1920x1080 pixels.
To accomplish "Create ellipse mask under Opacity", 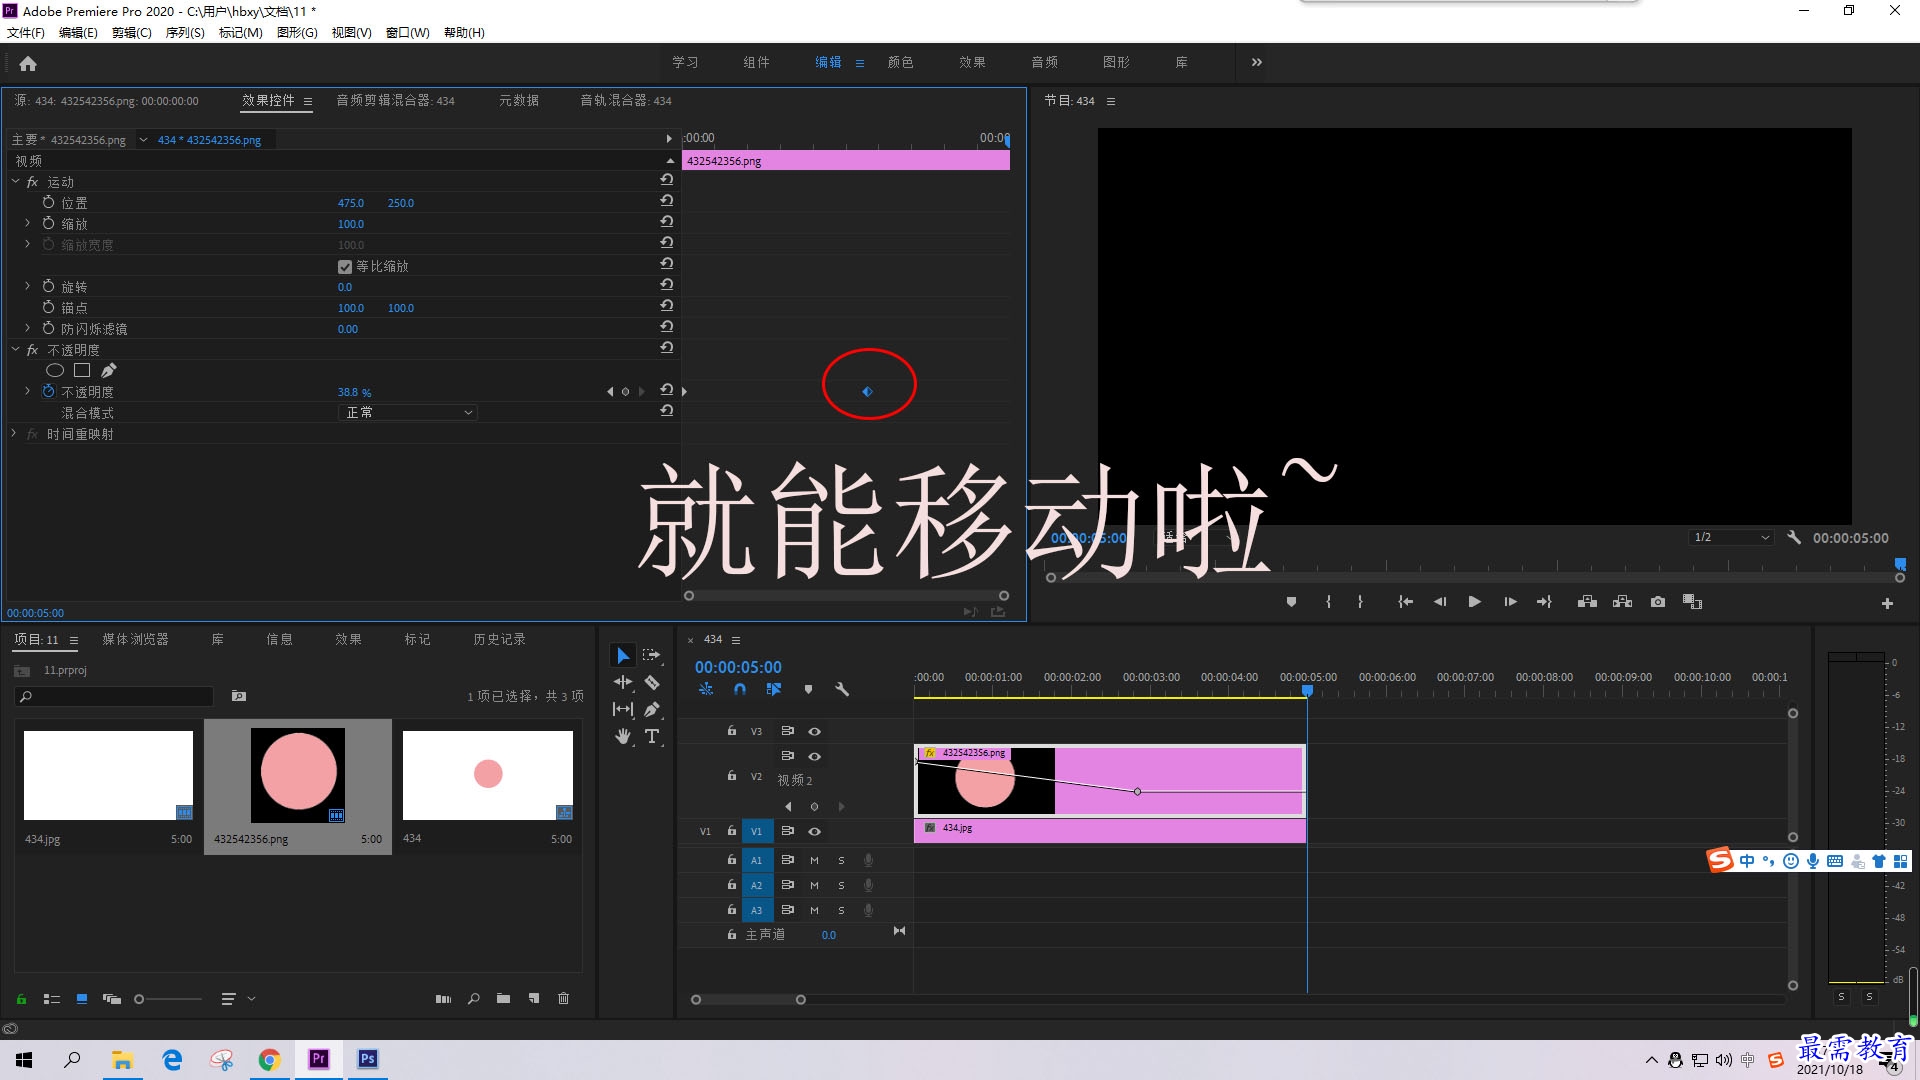I will [55, 370].
